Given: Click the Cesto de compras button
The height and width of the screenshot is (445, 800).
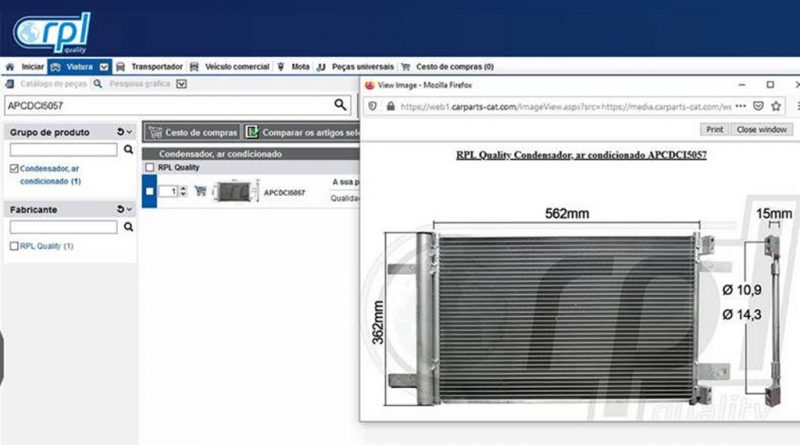Looking at the screenshot, I should pos(192,132).
